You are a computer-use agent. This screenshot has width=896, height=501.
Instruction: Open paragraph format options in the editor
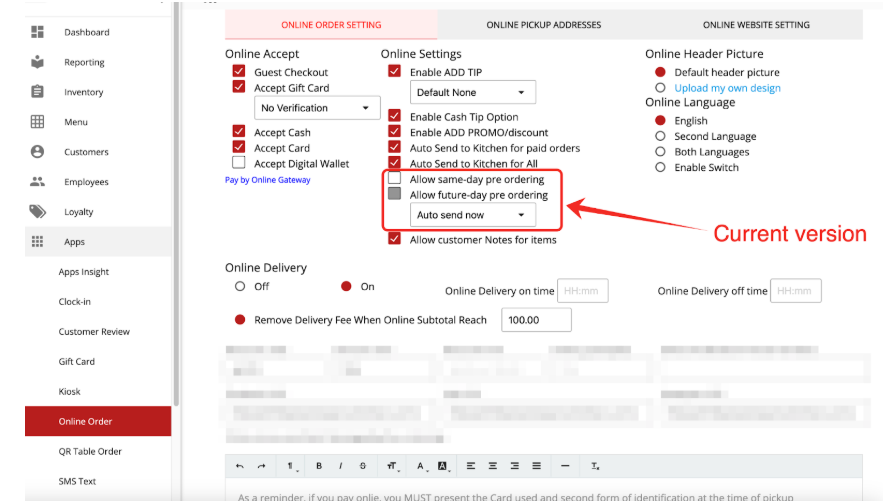pyautogui.click(x=291, y=466)
